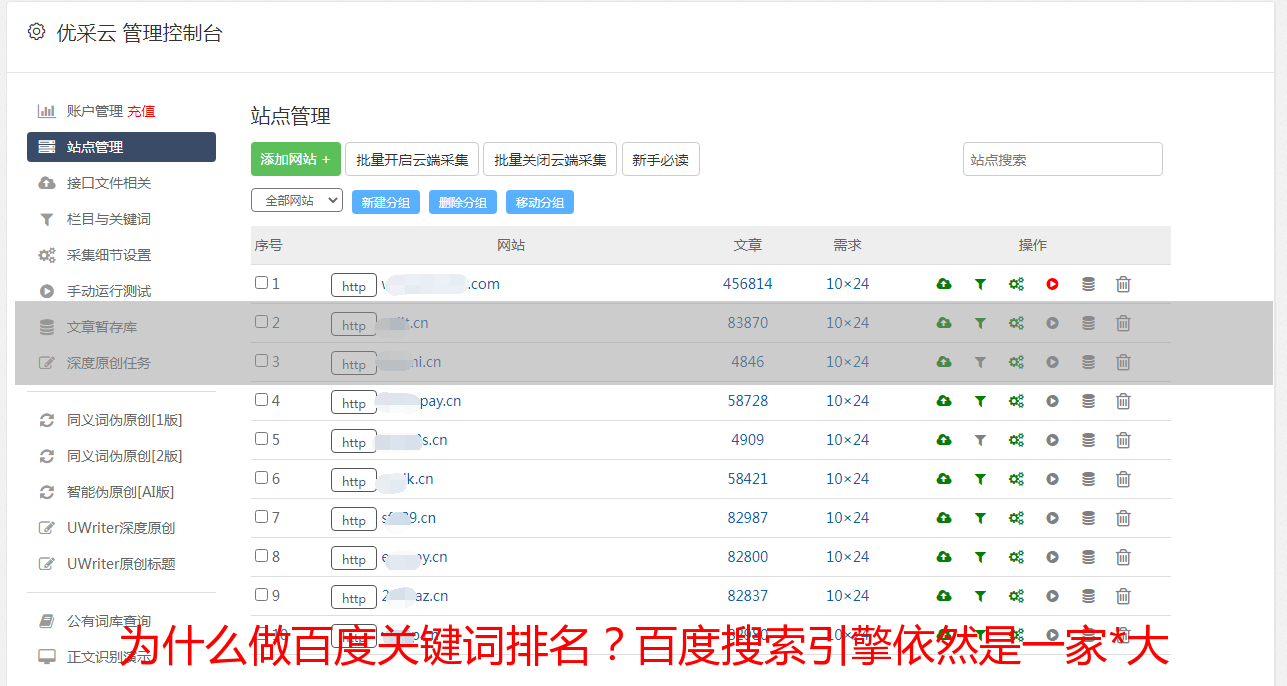Open the article database icon in row 1
Image resolution: width=1287 pixels, height=686 pixels.
(1088, 284)
